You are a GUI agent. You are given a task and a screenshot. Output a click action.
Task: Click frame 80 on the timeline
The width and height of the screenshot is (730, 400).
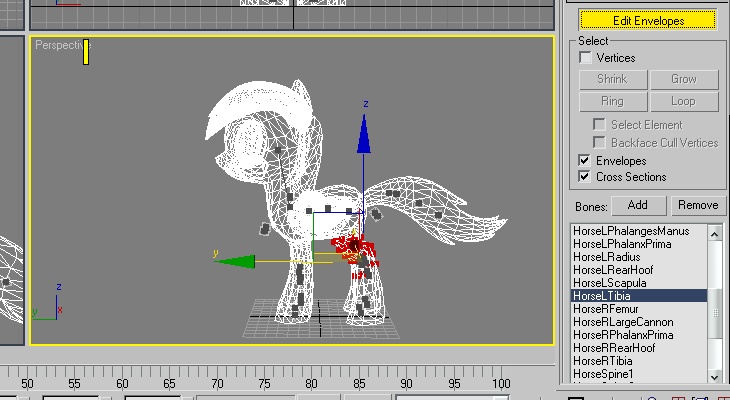coord(311,384)
